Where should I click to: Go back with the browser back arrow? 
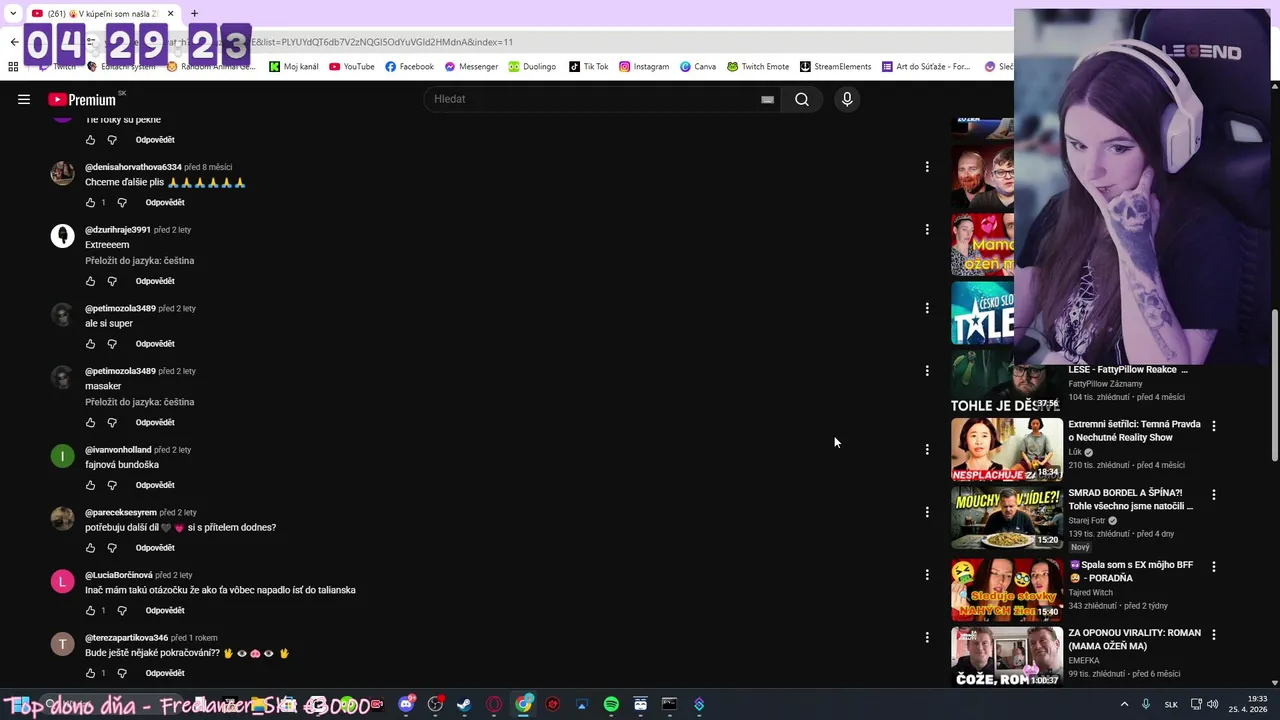tap(14, 42)
